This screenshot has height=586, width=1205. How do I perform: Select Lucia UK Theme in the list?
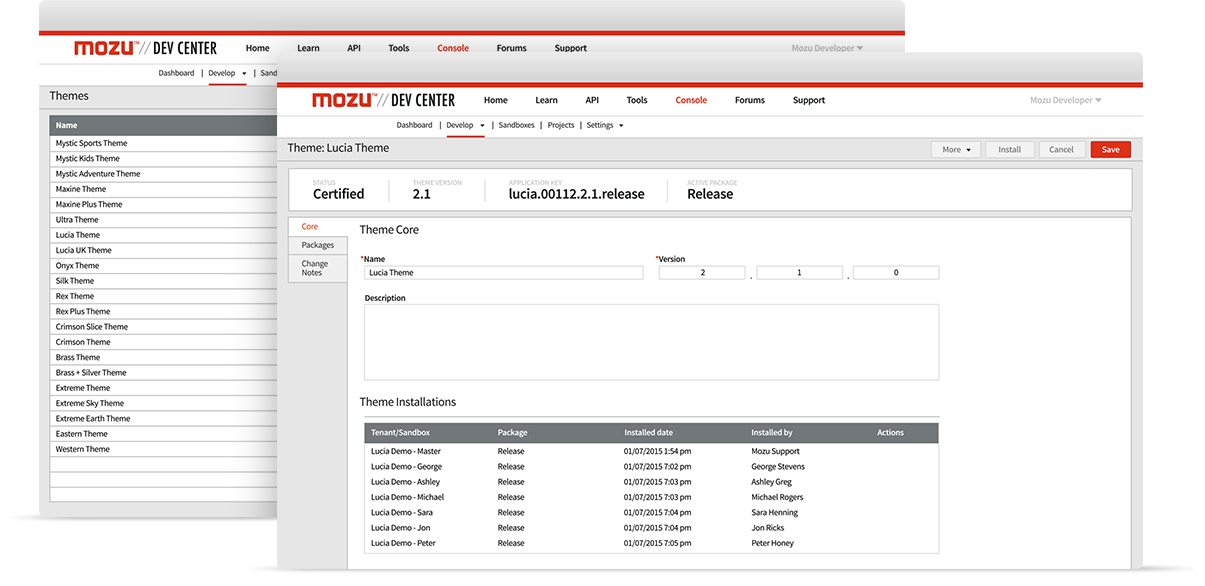pos(164,250)
